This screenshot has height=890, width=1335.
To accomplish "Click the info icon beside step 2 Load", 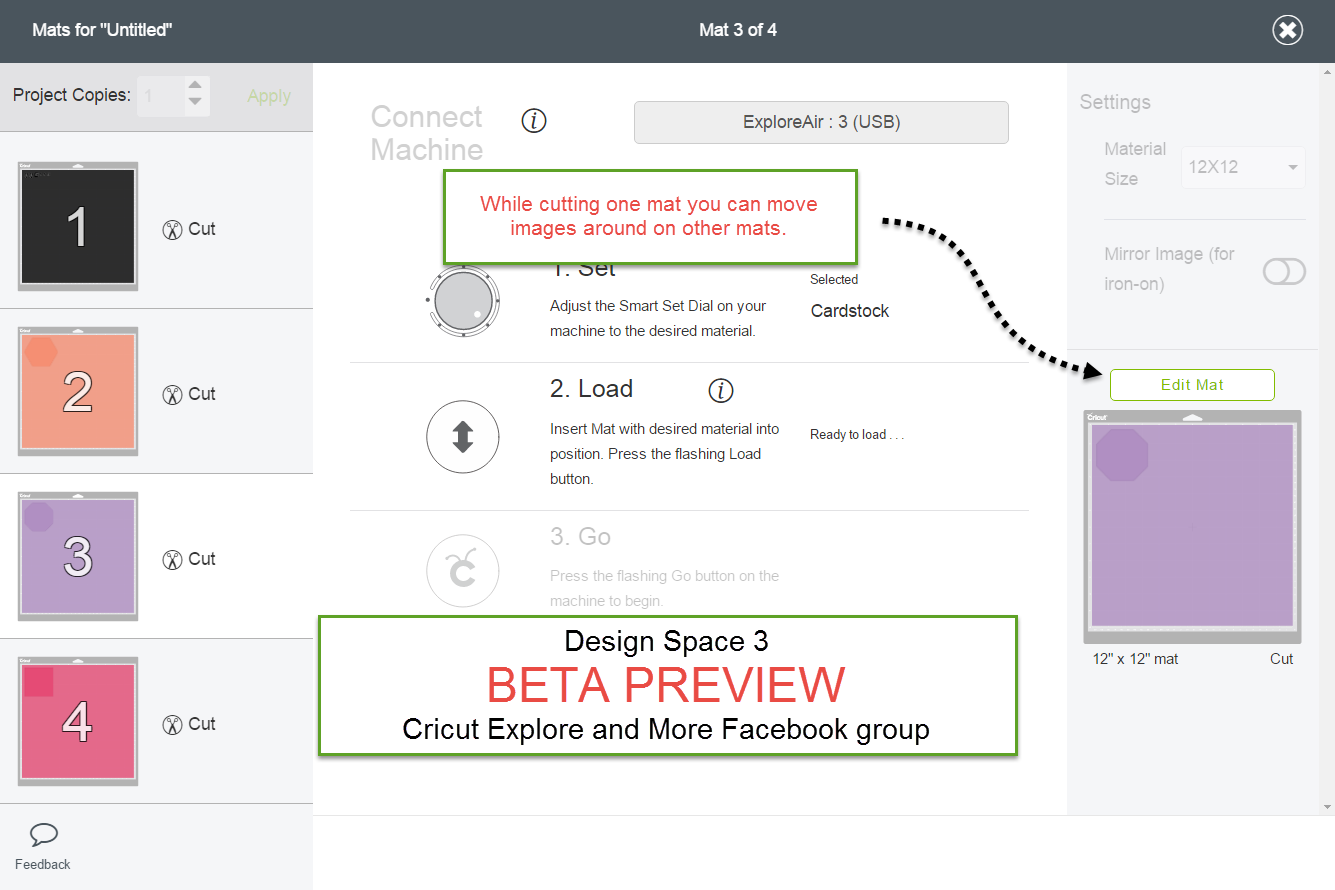I will (x=721, y=390).
